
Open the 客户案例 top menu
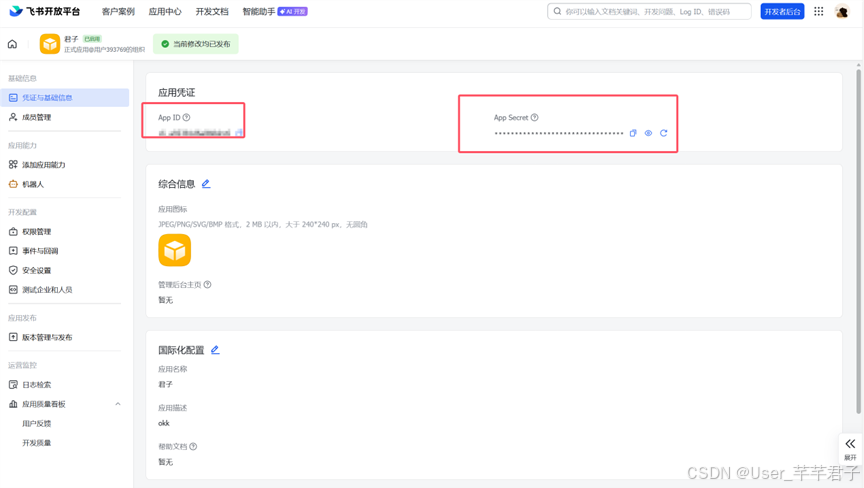[x=118, y=12]
